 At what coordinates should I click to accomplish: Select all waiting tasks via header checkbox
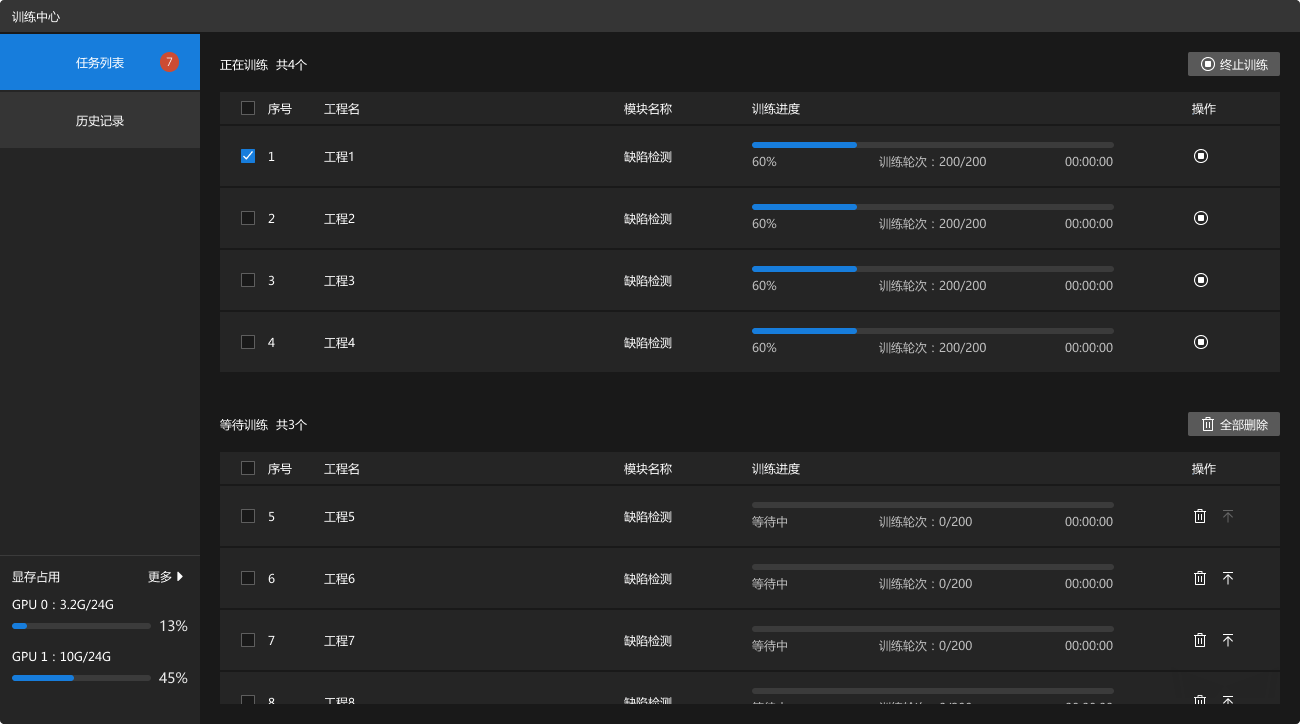click(248, 468)
